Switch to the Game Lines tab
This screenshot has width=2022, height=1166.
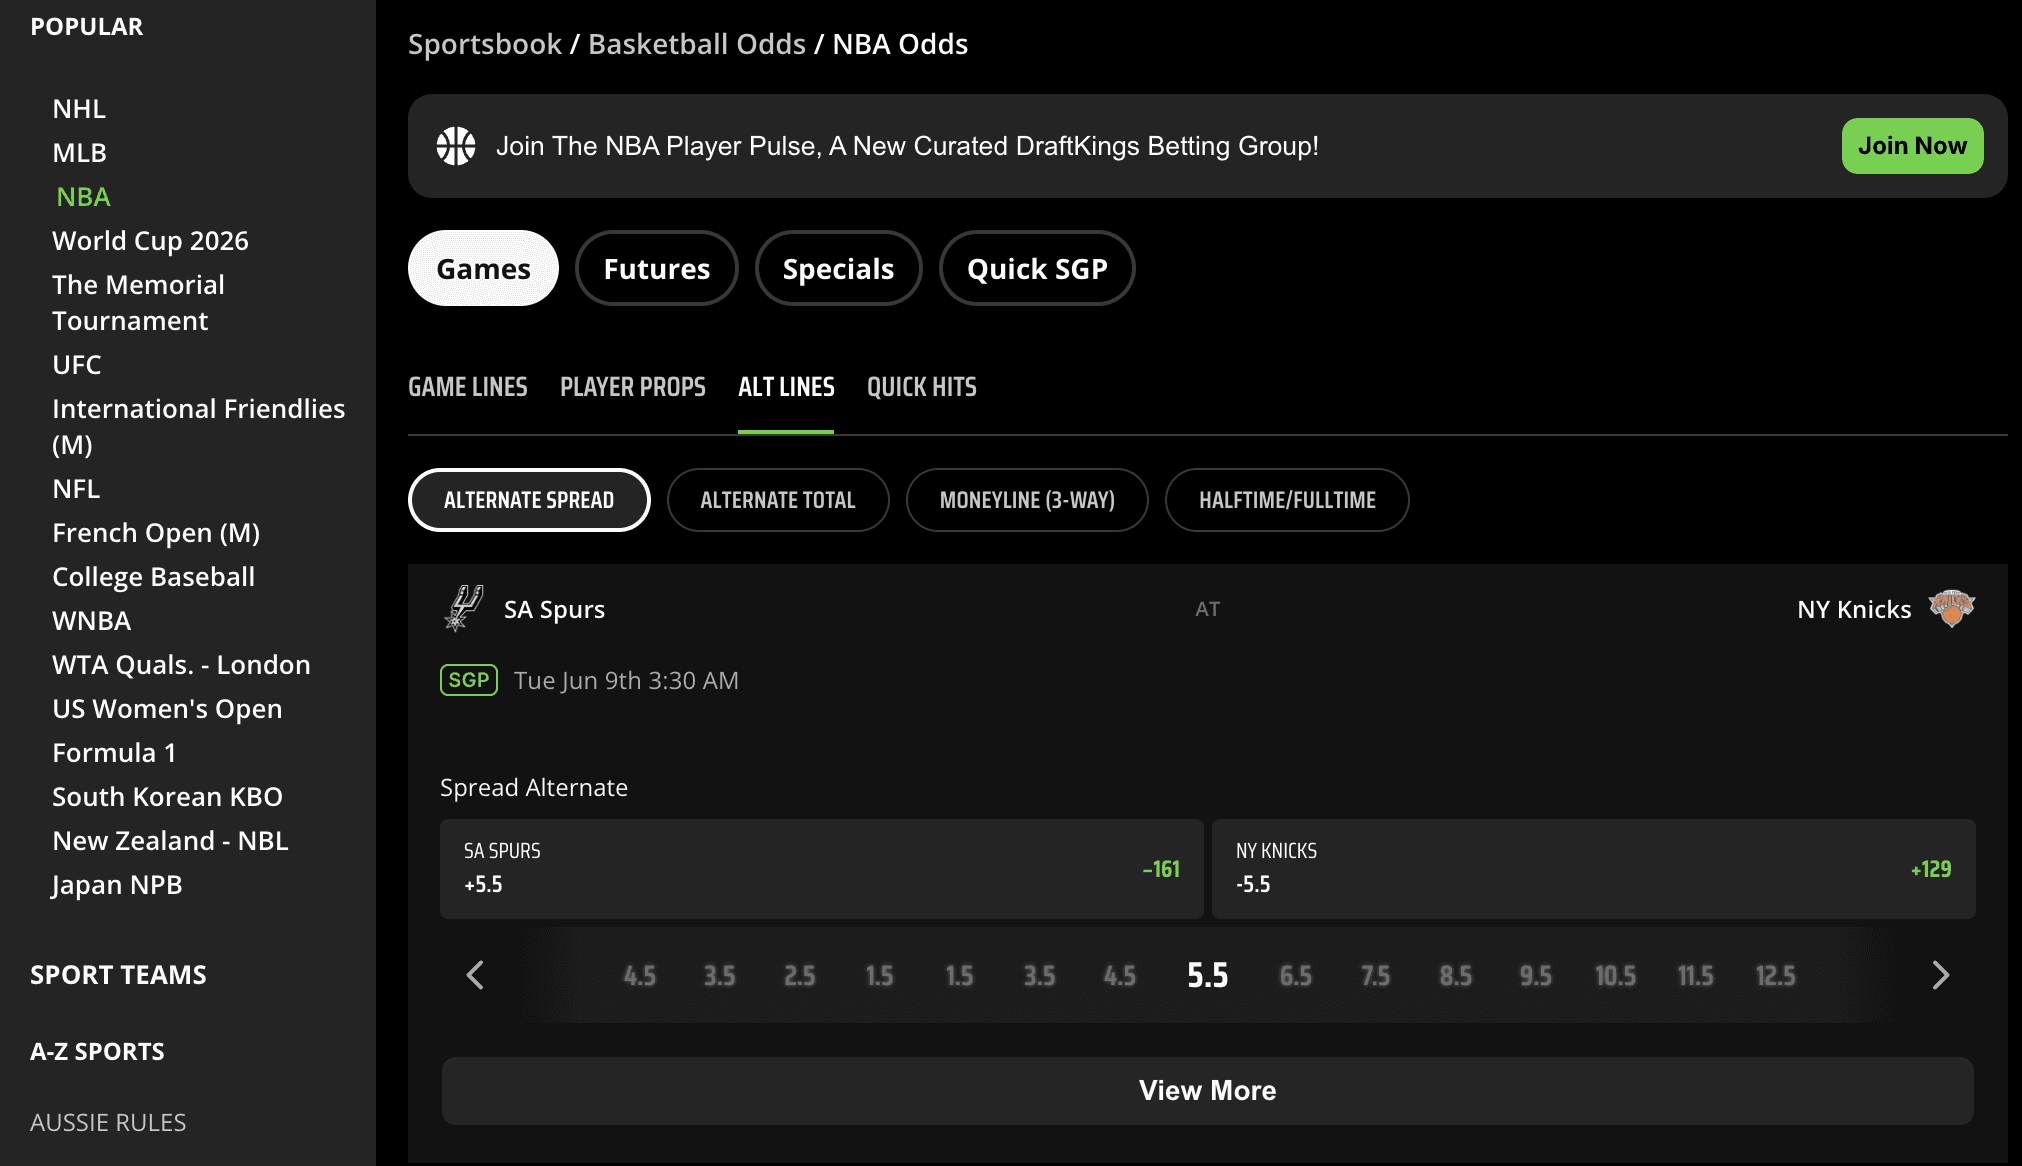point(468,387)
